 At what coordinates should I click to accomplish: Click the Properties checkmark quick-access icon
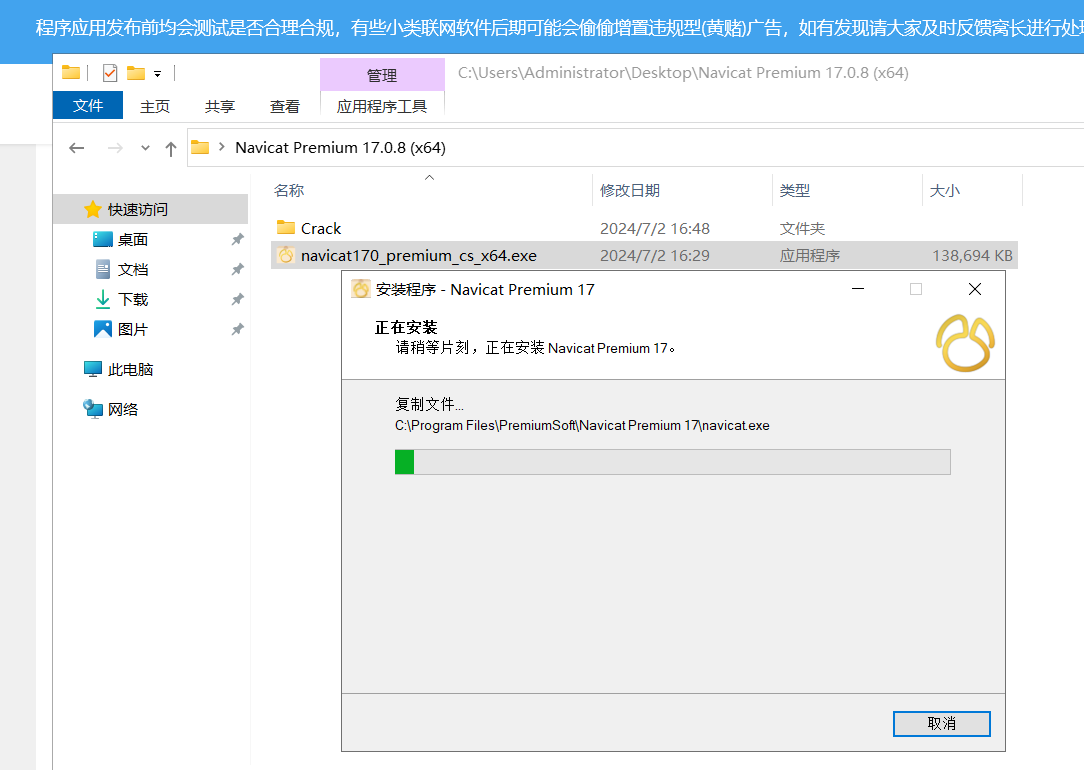click(109, 73)
